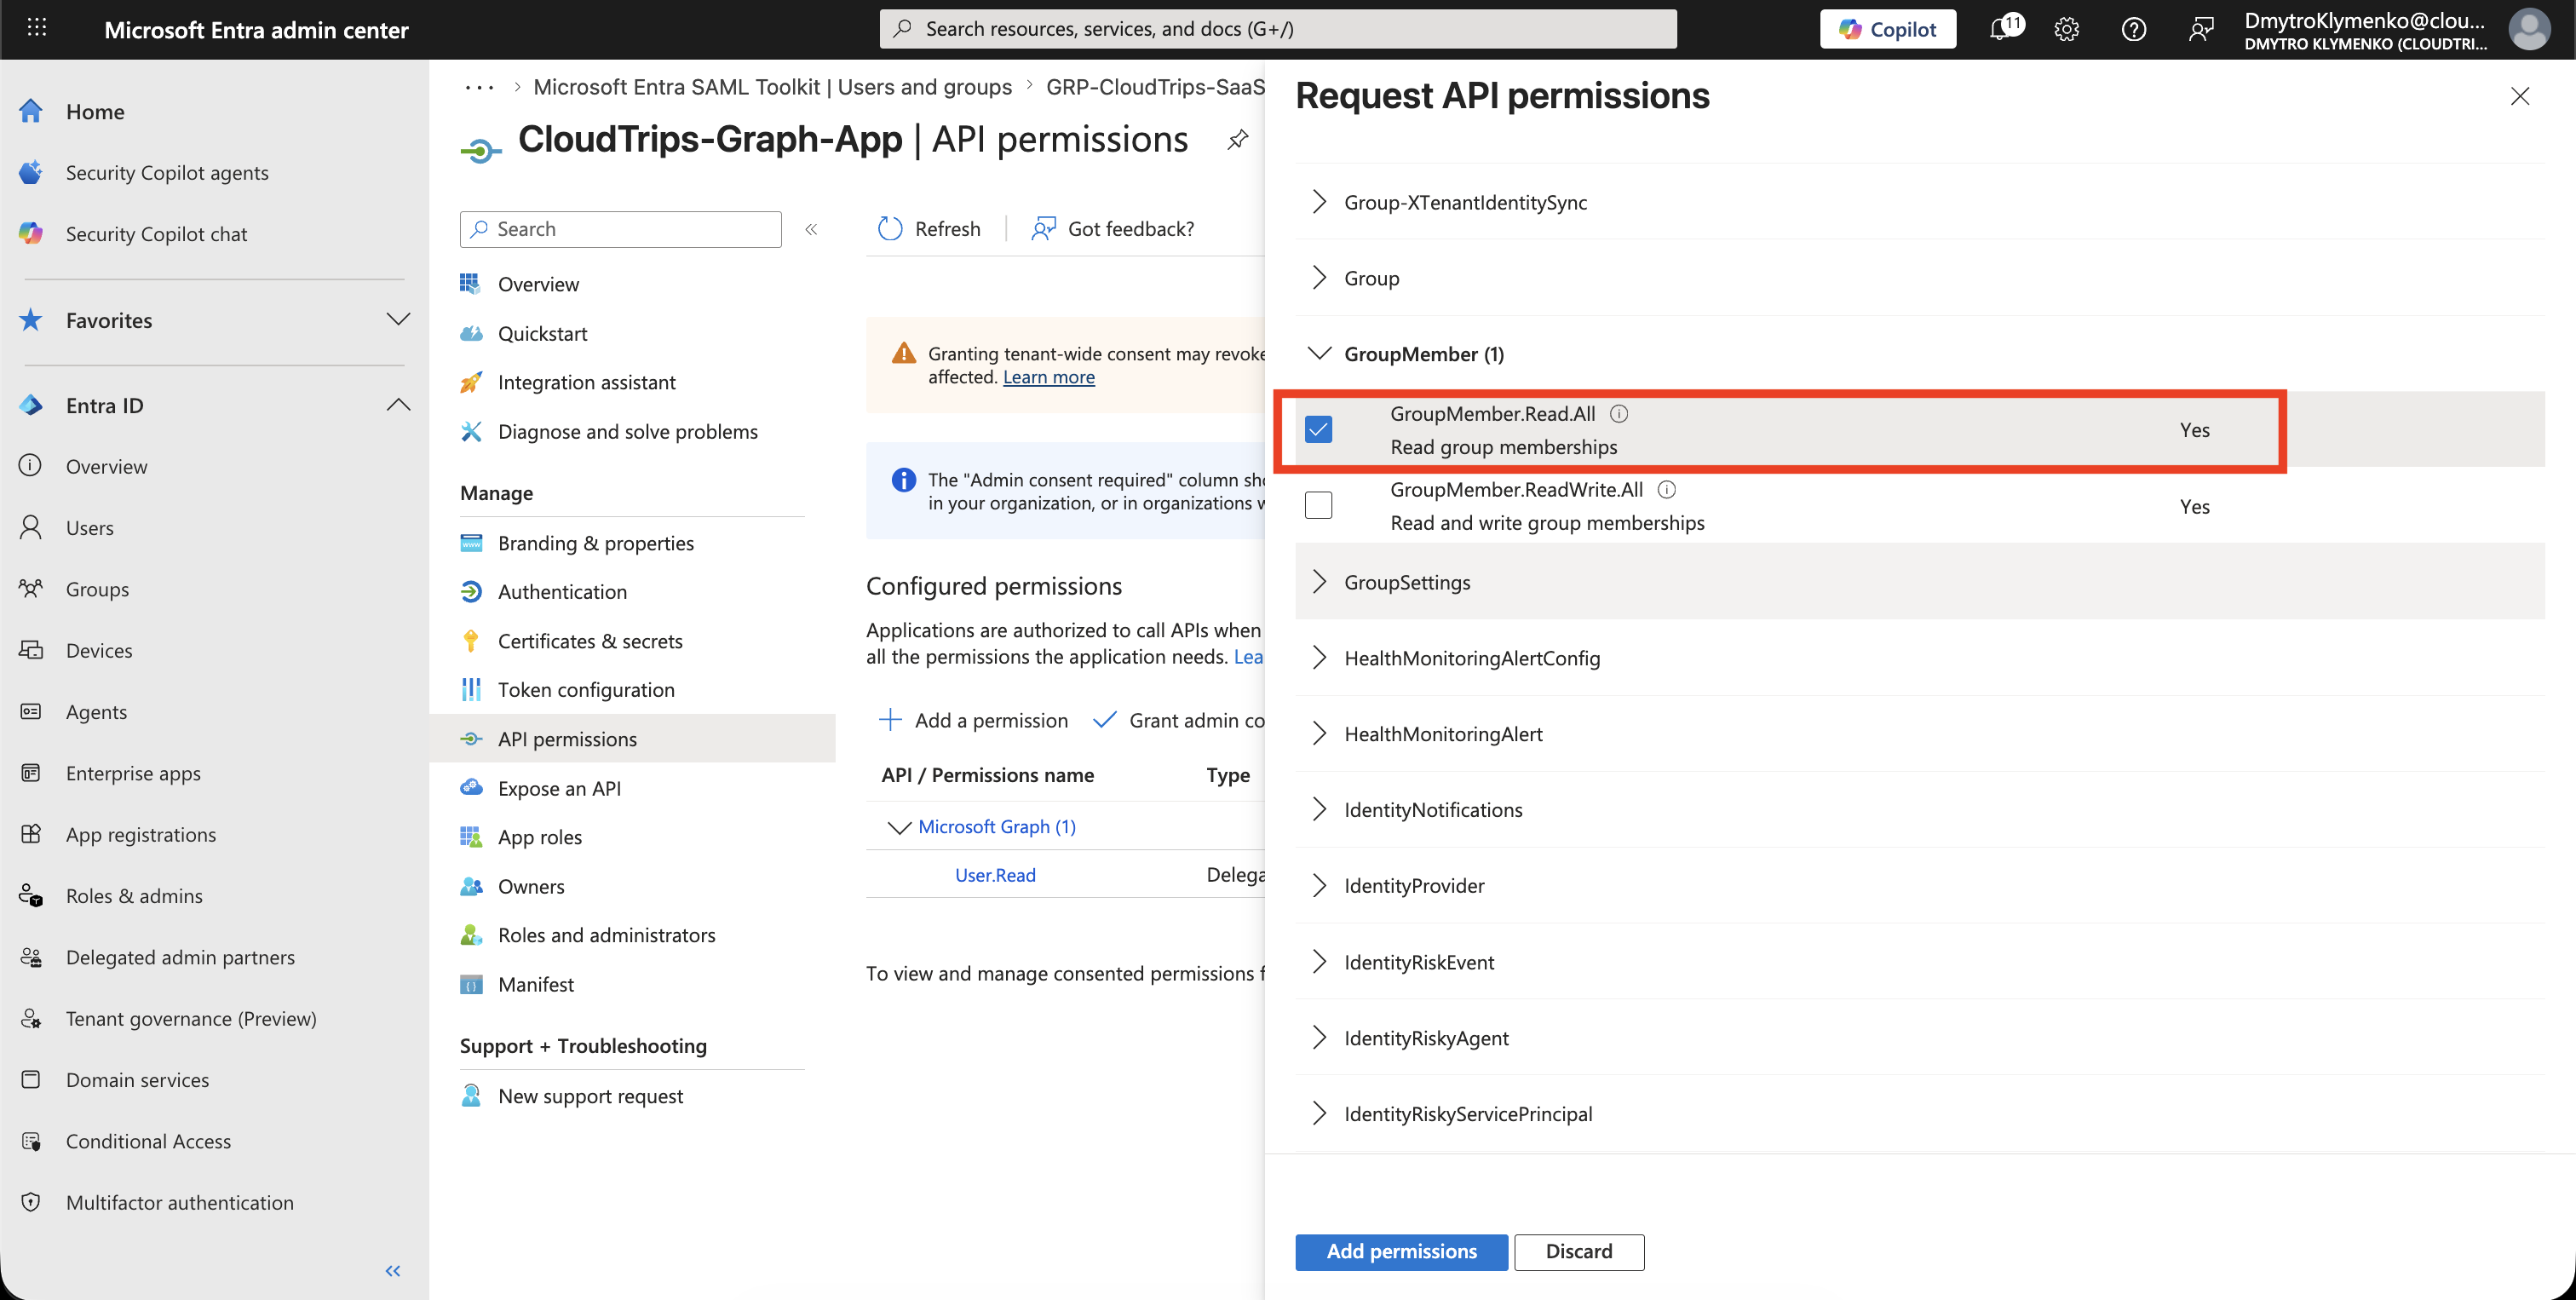2576x1300 pixels.
Task: Follow the Learn more link in warning
Action: click(x=1048, y=377)
